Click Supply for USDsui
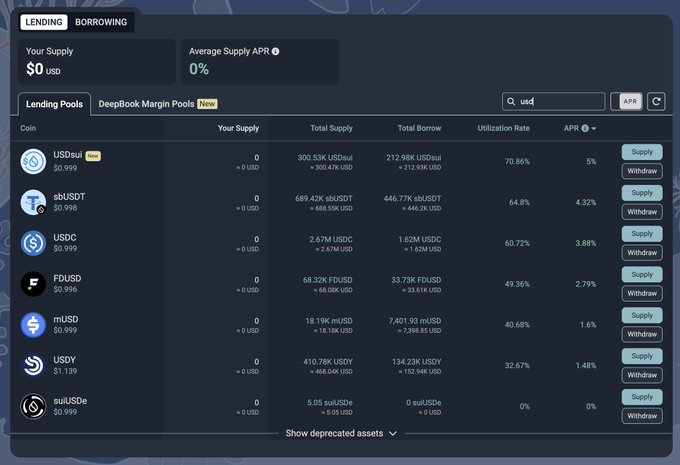Screen dimensions: 680x465 [642, 152]
